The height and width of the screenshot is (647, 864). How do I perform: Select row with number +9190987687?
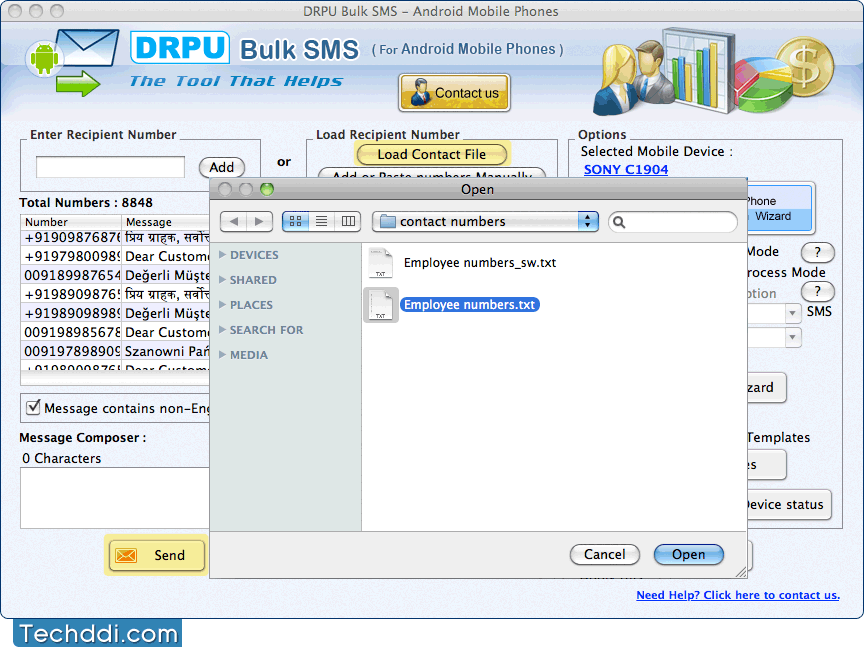click(115, 238)
